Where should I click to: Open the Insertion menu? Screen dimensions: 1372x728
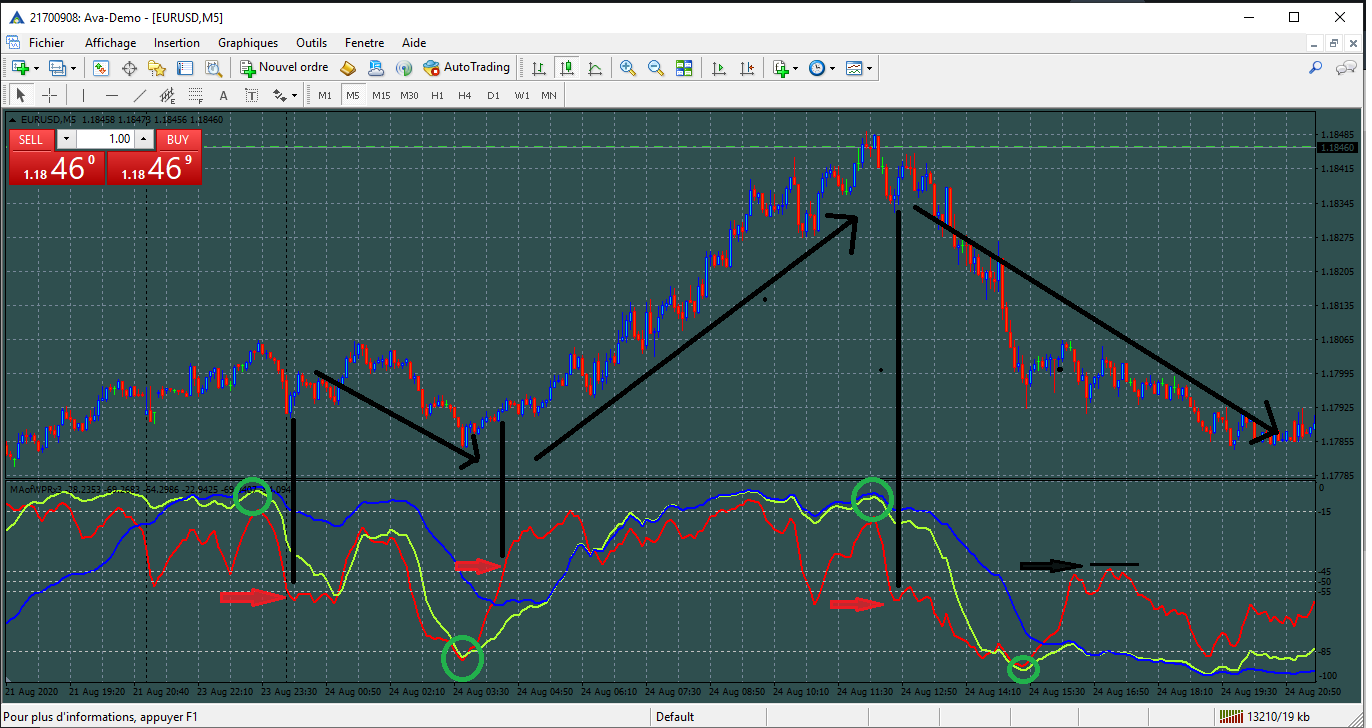[x=177, y=42]
